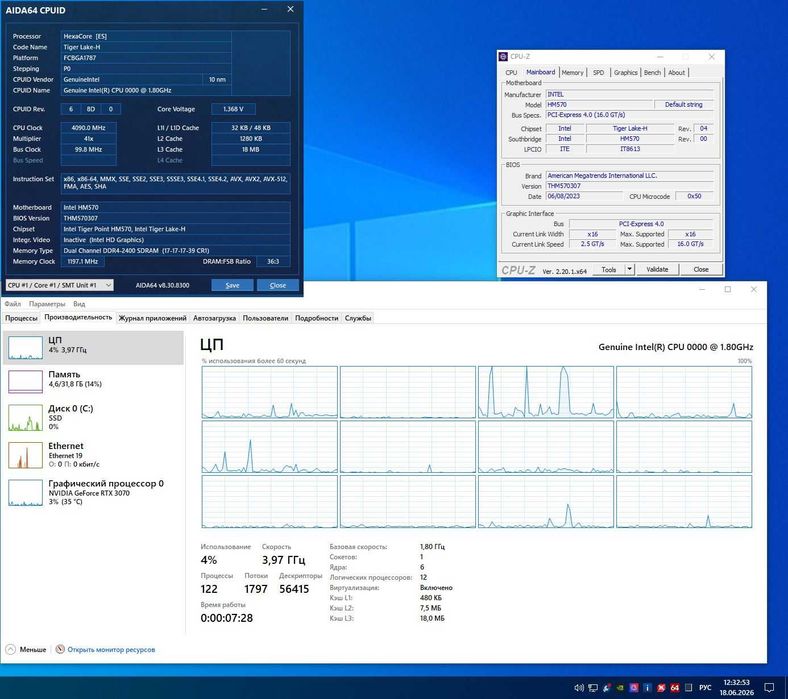Open the Memory tab in CPU-Z
The height and width of the screenshot is (699, 788).
pyautogui.click(x=572, y=73)
